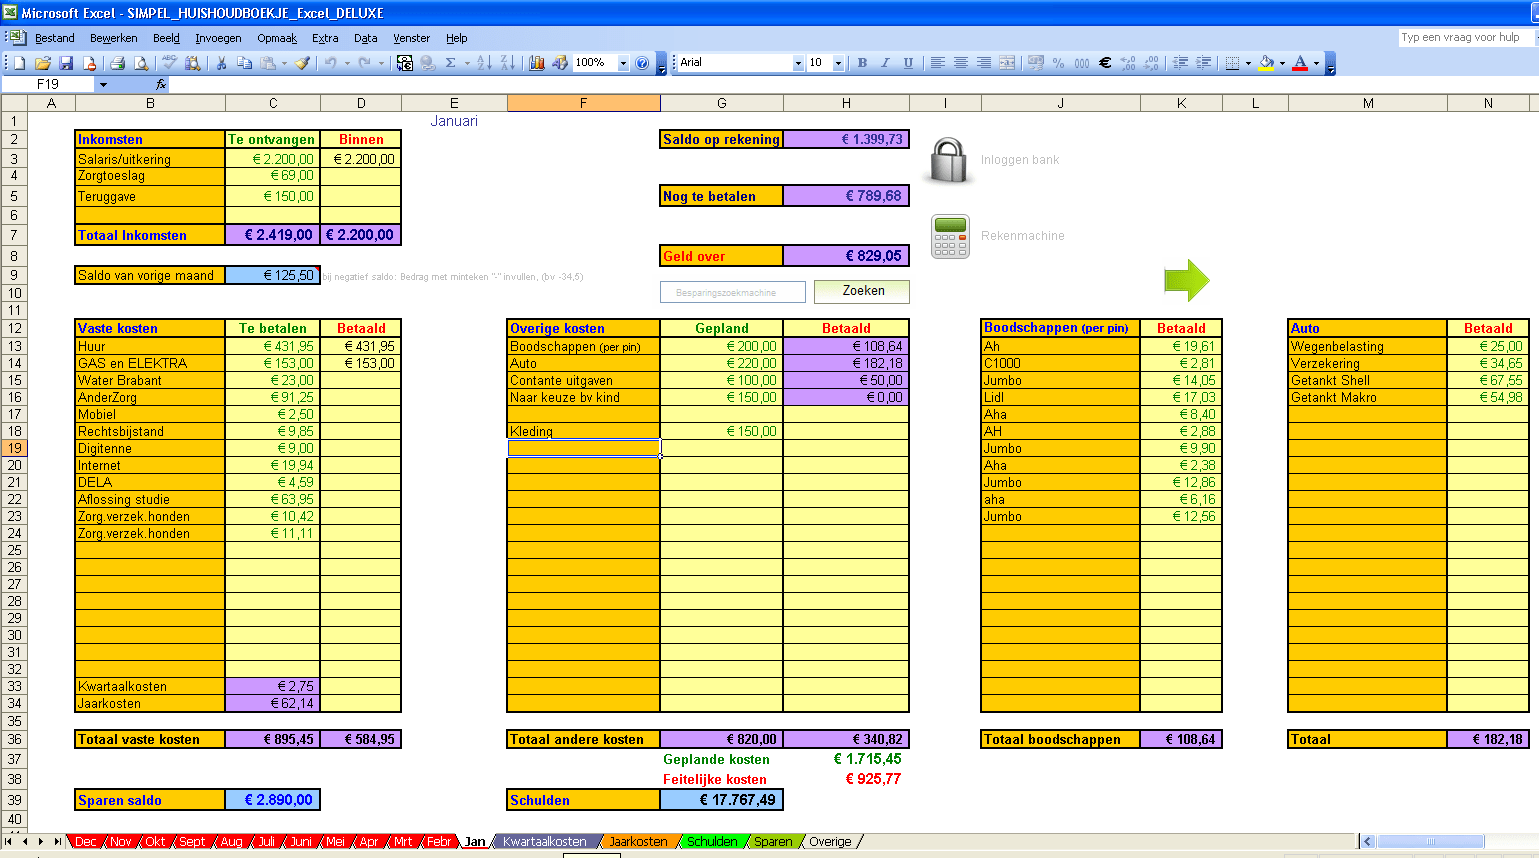
Task: Toggle align left formatting
Action: coord(938,63)
